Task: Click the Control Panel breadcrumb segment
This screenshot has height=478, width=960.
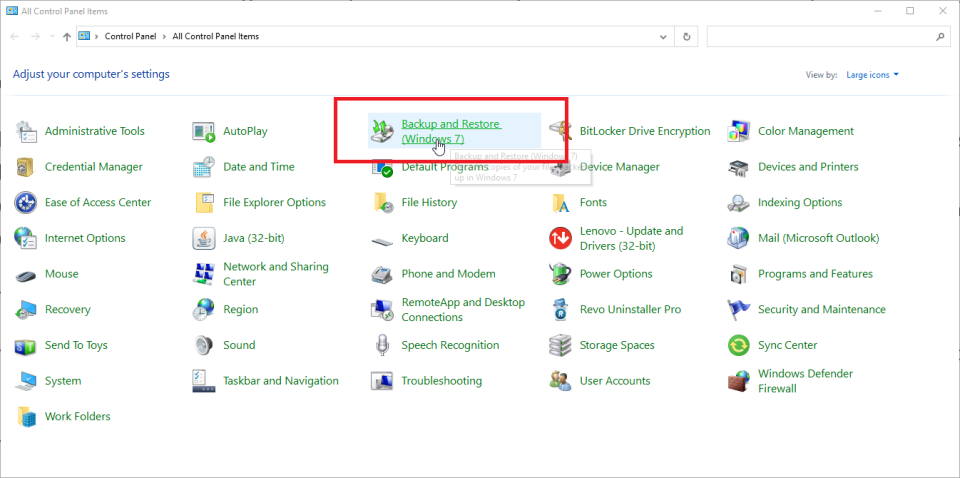Action: [130, 37]
